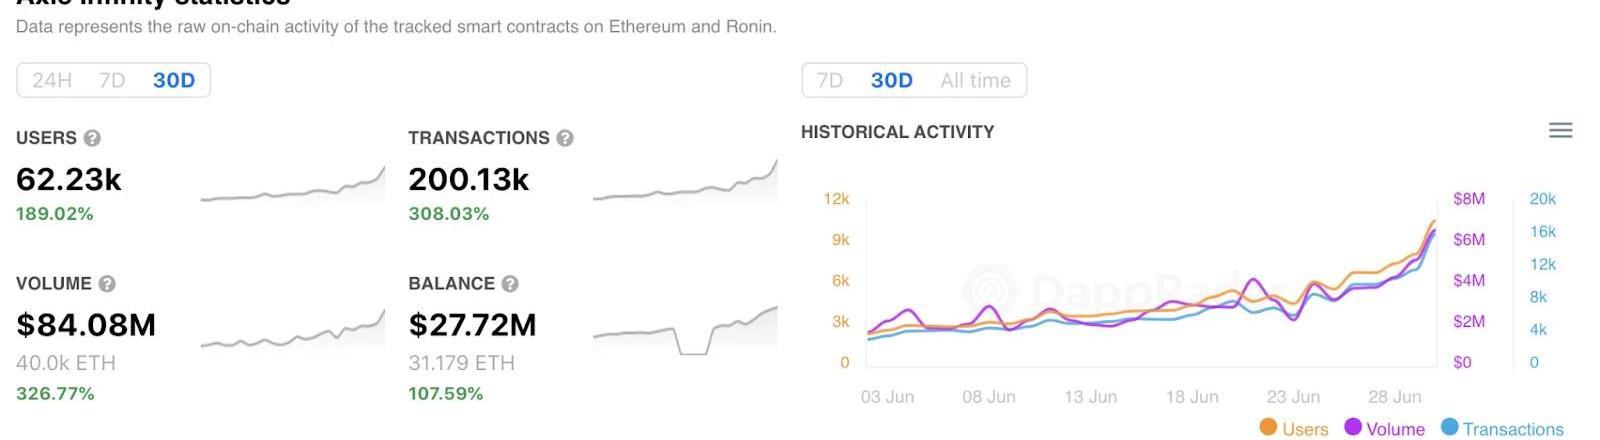This screenshot has height=440, width=1600.
Task: Switch chart to All time
Action: (x=975, y=80)
